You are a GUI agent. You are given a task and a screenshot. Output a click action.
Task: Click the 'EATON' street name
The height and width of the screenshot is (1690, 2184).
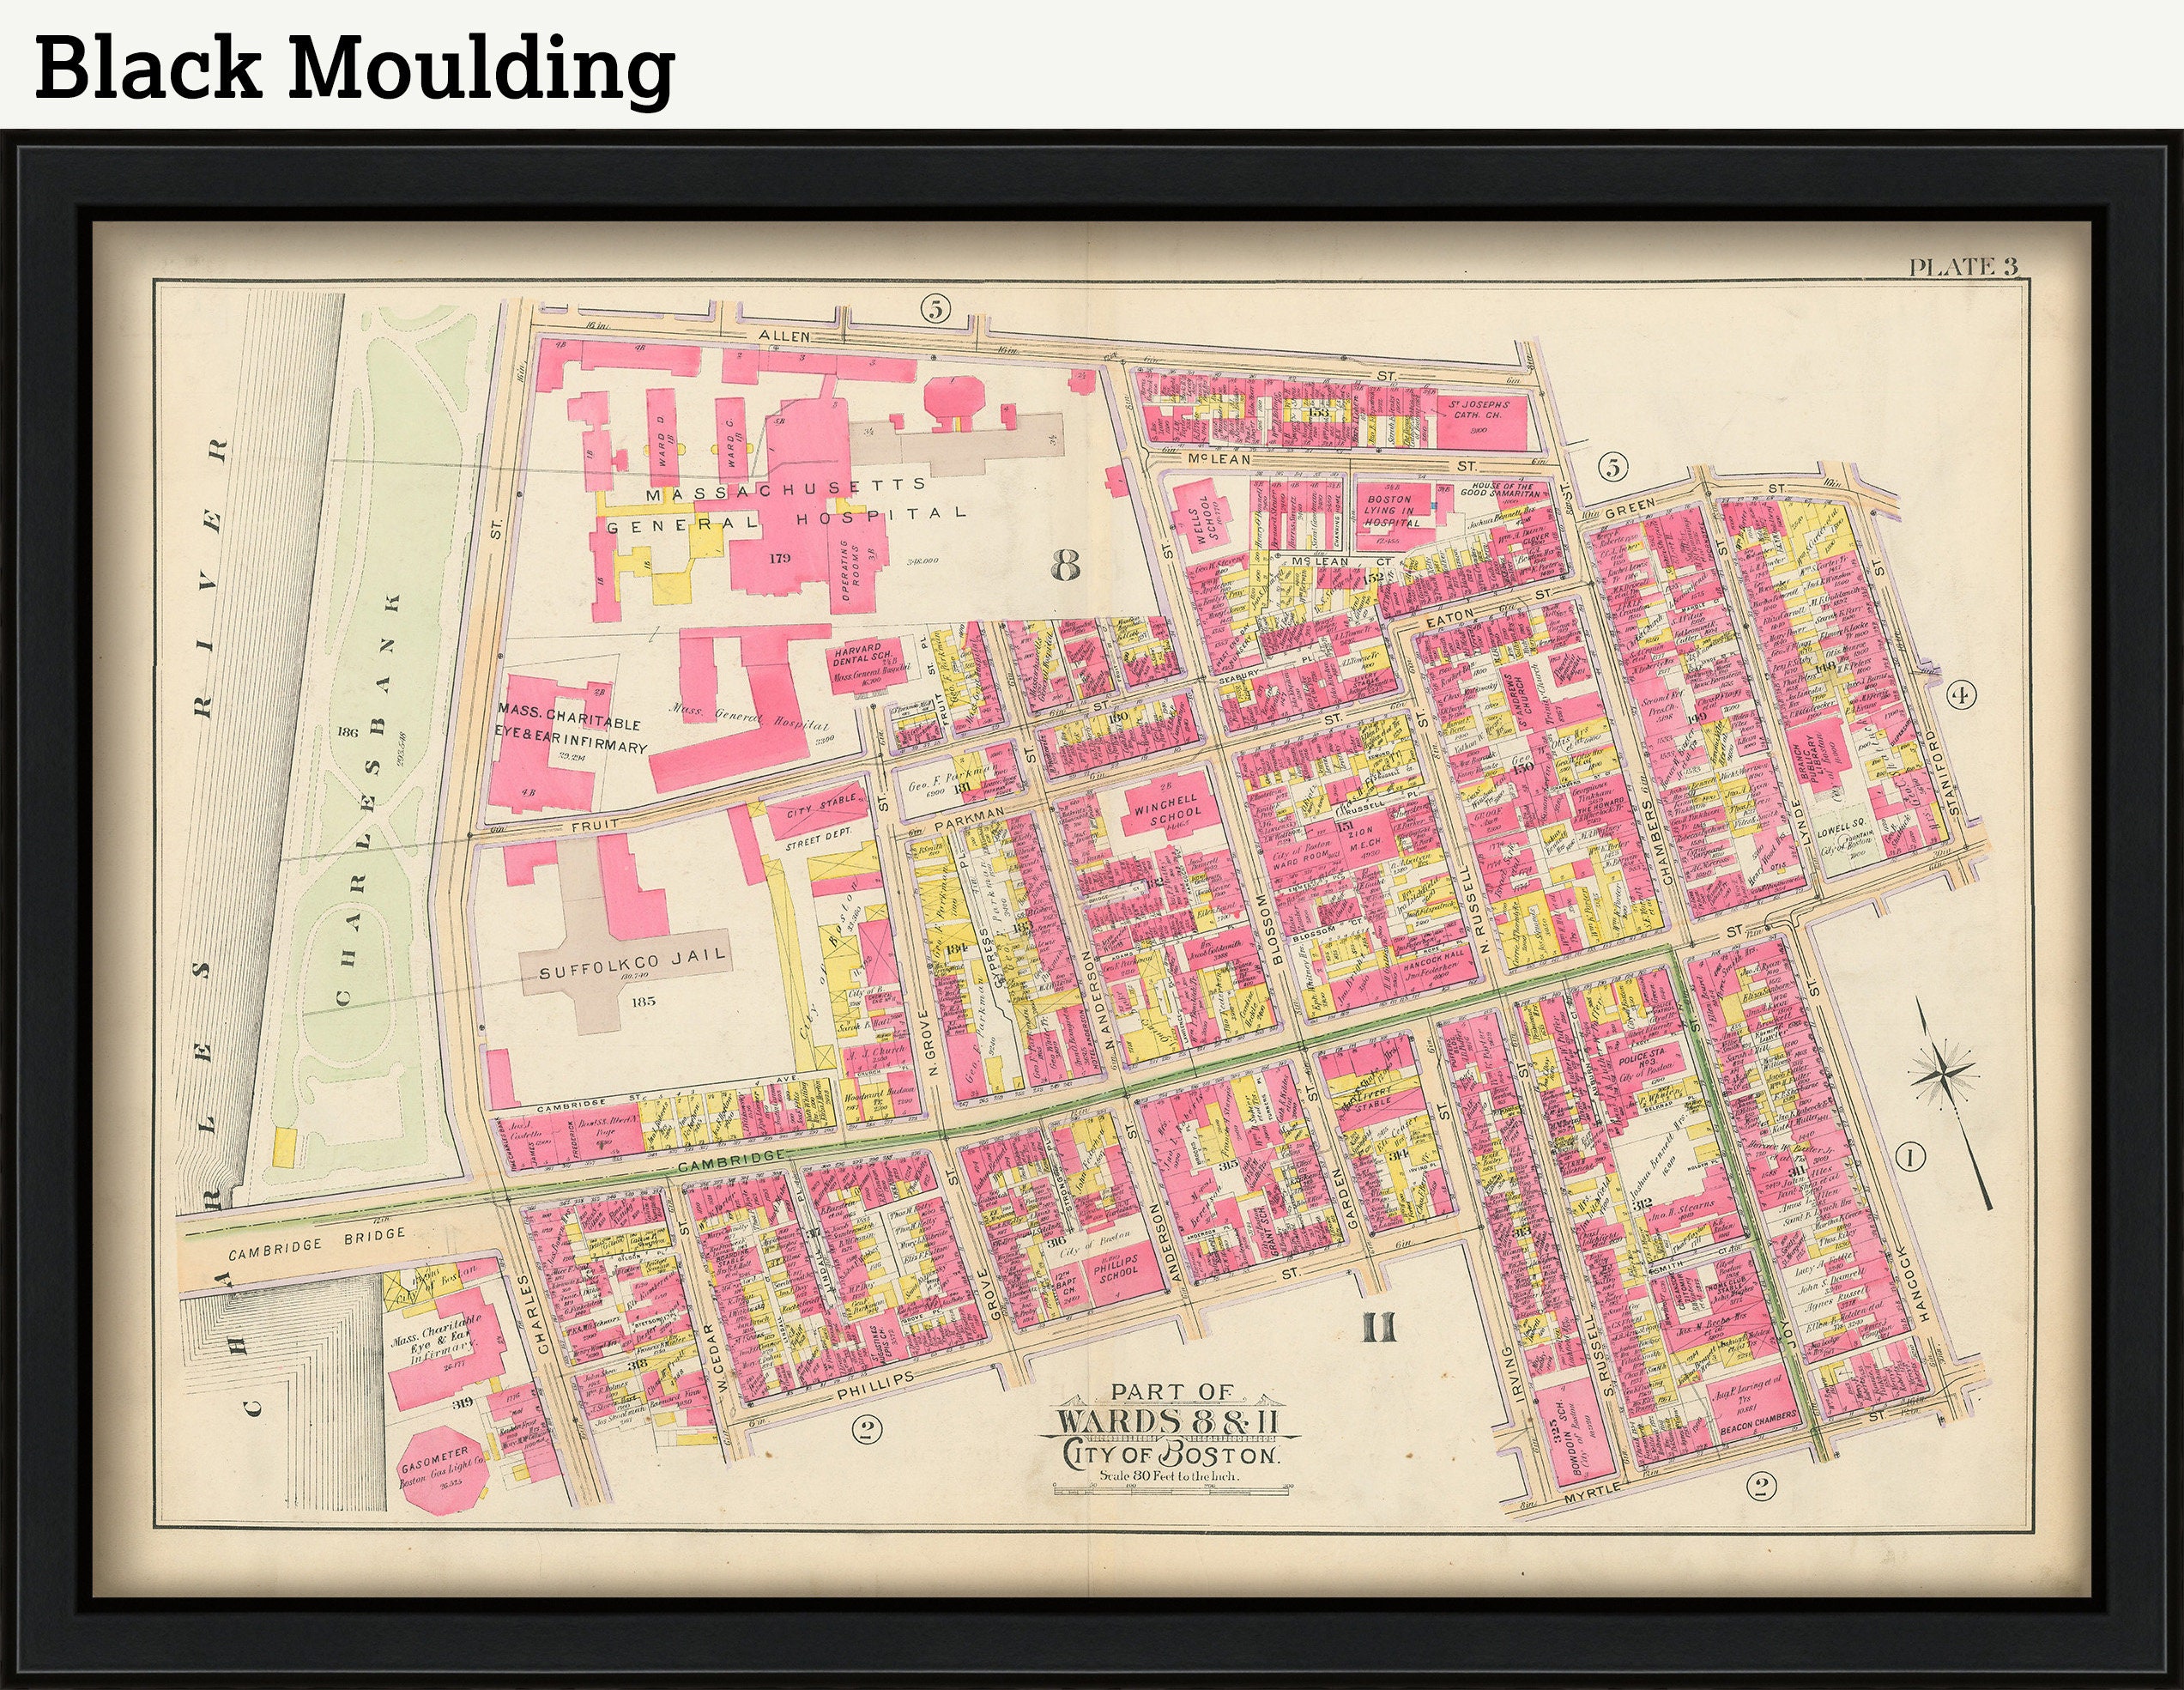pyautogui.click(x=1450, y=619)
